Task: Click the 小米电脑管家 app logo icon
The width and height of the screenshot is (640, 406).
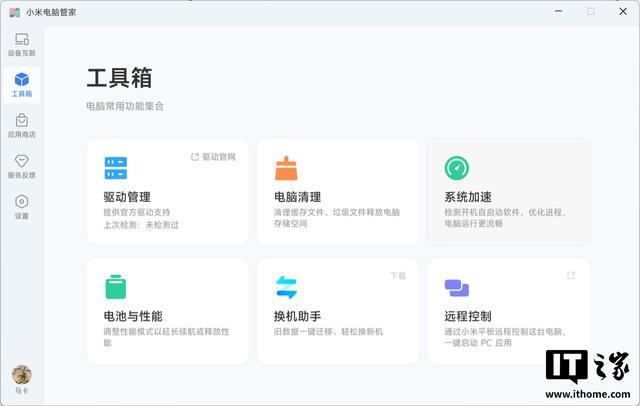Action: point(15,12)
